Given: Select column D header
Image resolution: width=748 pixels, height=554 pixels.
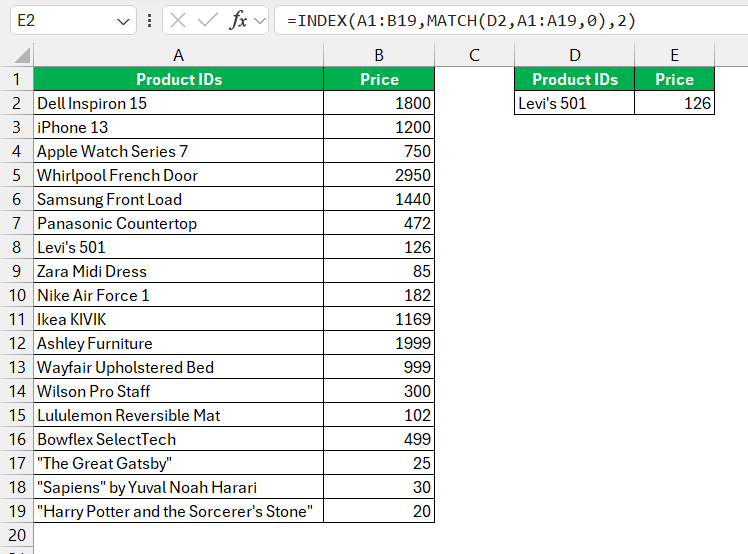Looking at the screenshot, I should [574, 55].
